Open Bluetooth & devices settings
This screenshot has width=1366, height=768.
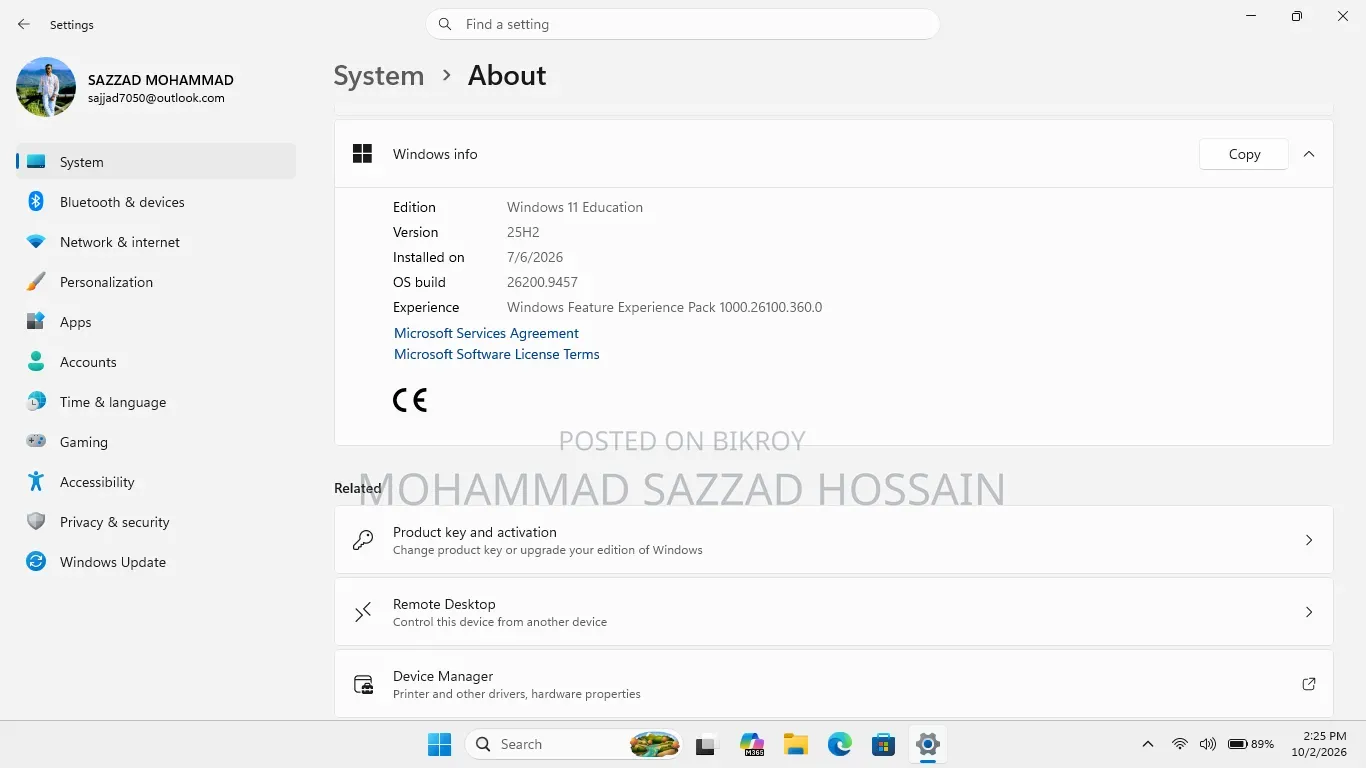point(156,202)
